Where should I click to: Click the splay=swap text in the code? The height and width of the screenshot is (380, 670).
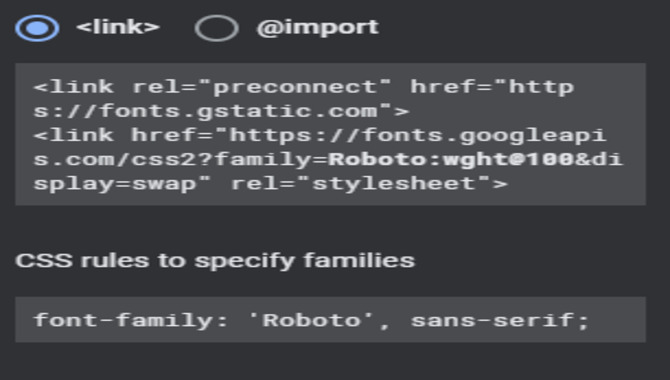[x=115, y=185]
